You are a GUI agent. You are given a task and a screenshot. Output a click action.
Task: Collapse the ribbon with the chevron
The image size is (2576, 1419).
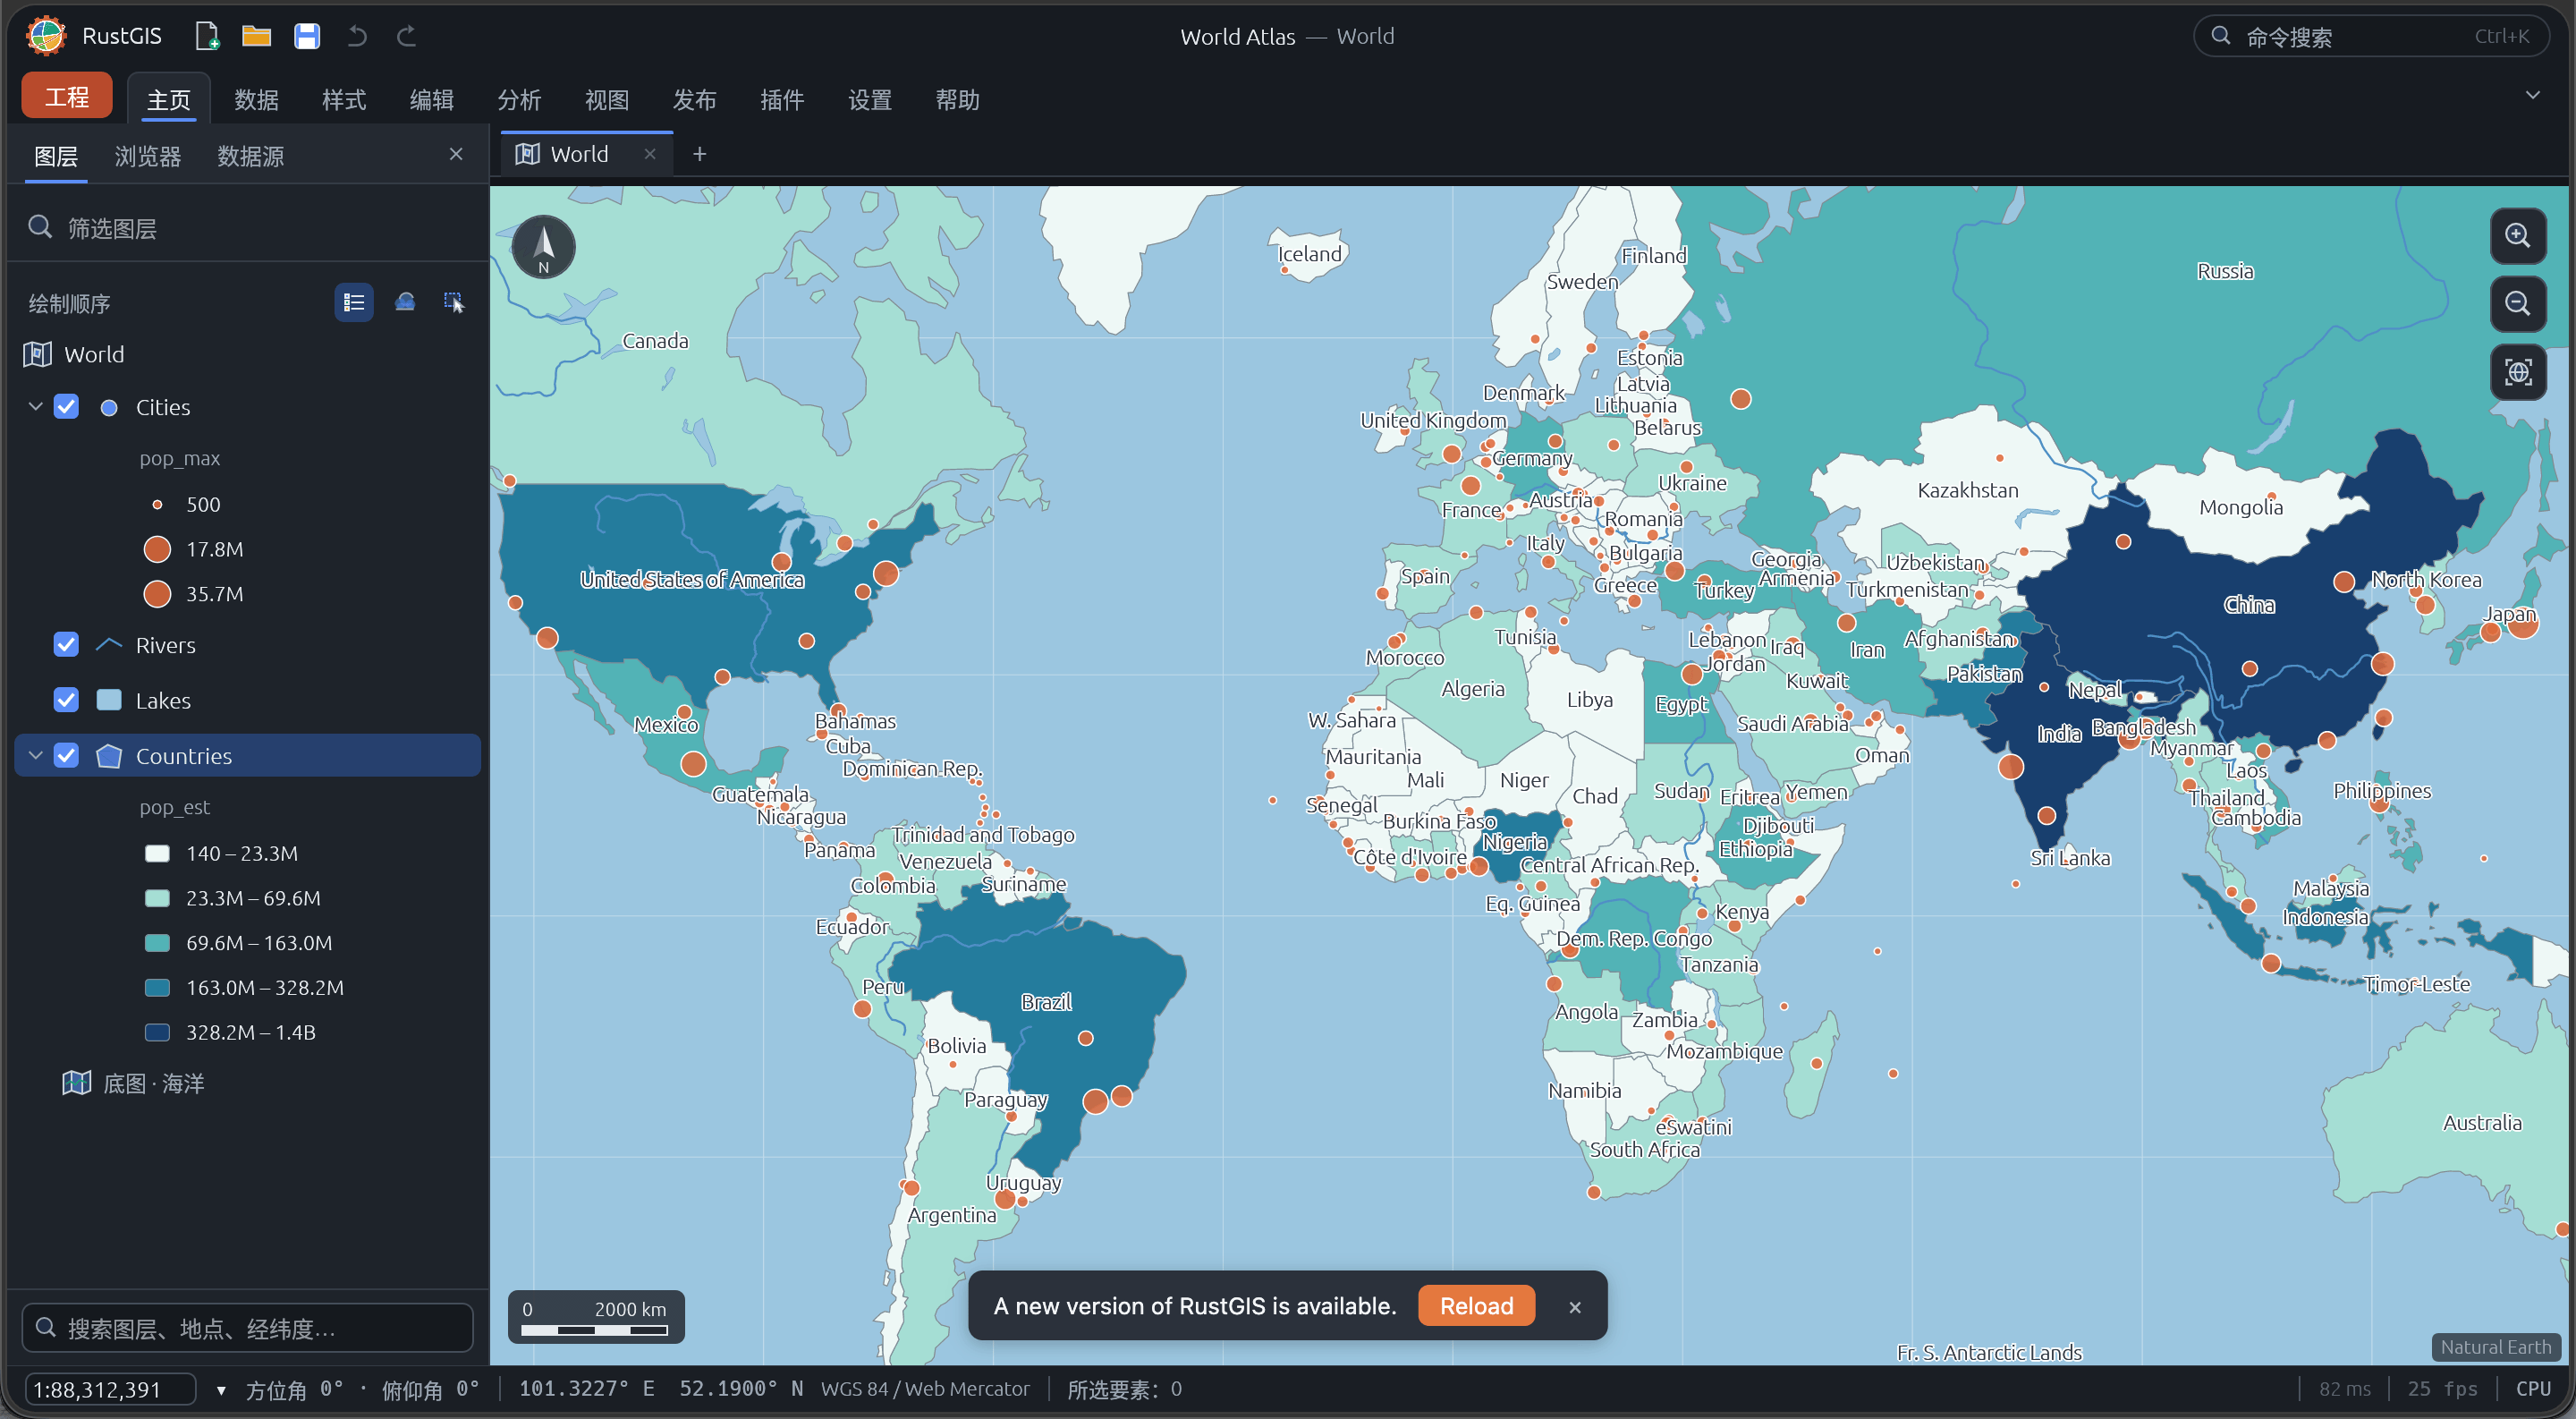[2532, 96]
